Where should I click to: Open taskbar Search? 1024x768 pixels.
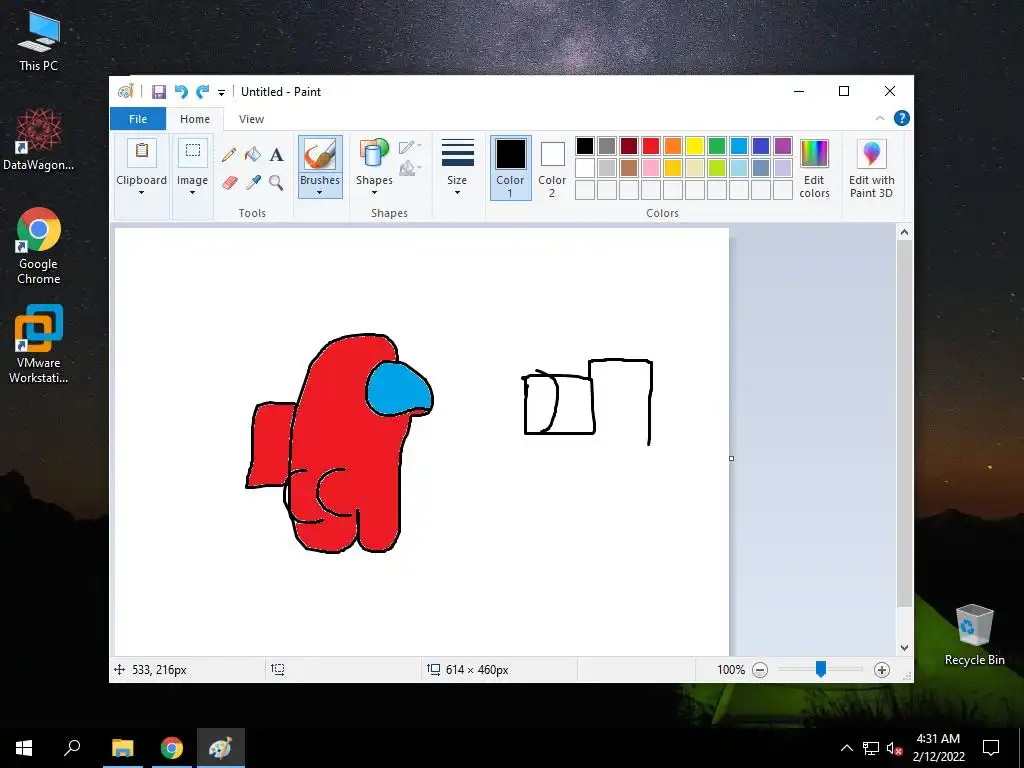72,748
